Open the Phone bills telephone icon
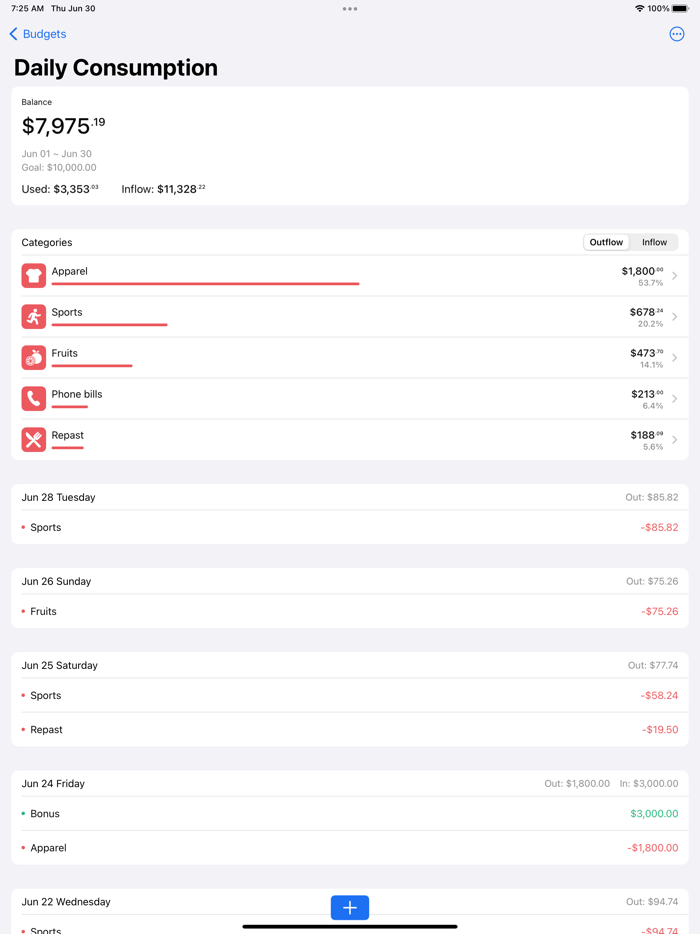This screenshot has height=934, width=700. [33, 398]
